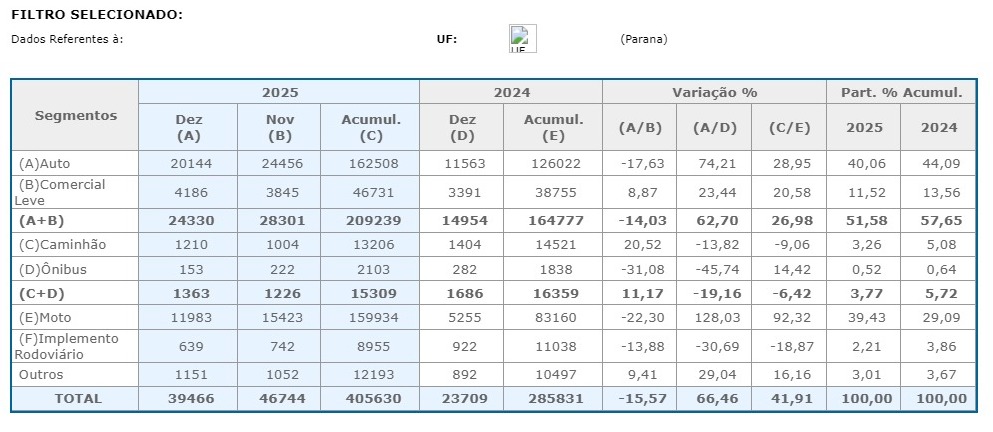Viewport: 993px width, 432px height.
Task: Click the (F)Implemento Rodoviário row label
Action: coord(68,346)
